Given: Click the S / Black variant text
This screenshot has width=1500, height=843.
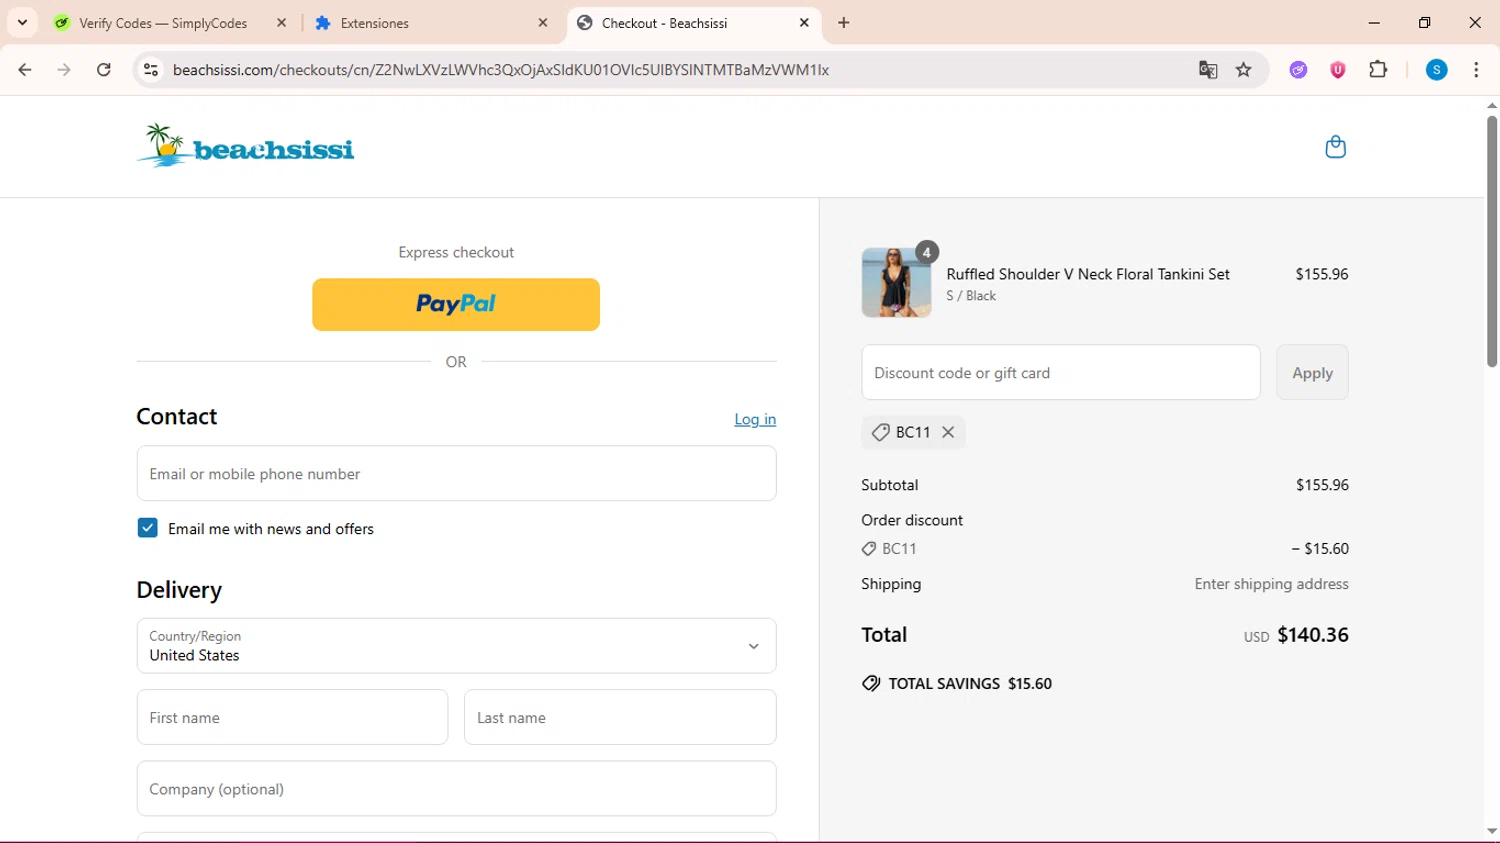Looking at the screenshot, I should pos(971,296).
